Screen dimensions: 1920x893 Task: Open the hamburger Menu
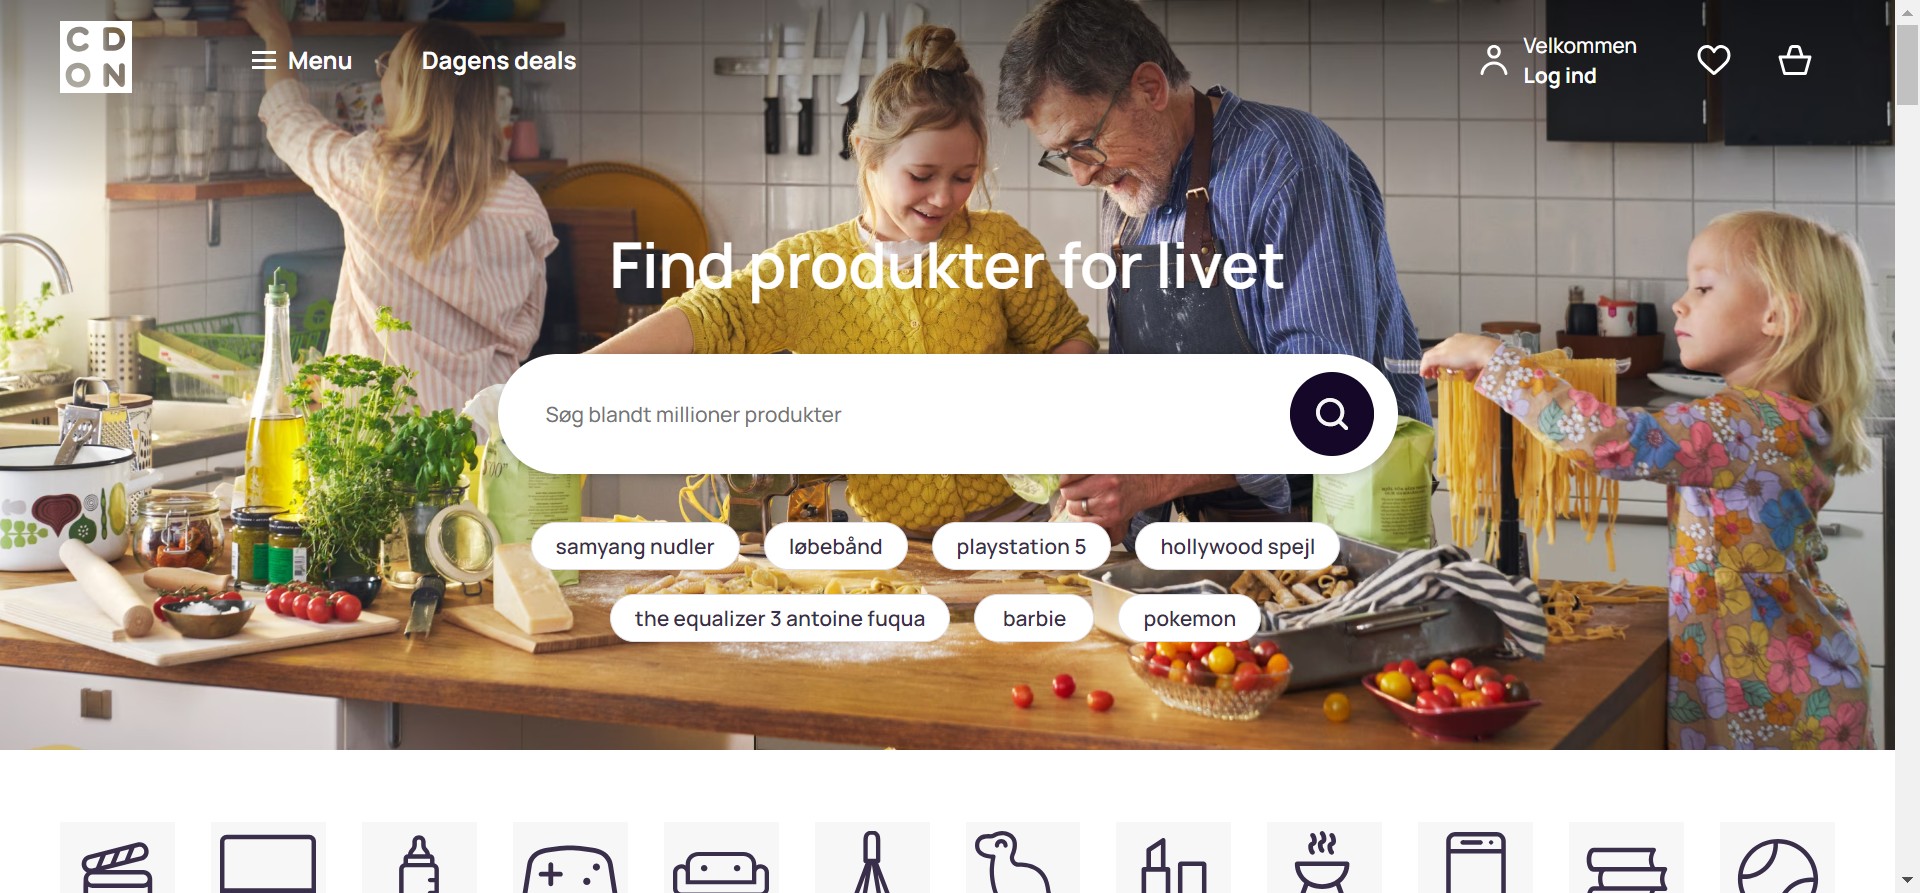tap(301, 61)
